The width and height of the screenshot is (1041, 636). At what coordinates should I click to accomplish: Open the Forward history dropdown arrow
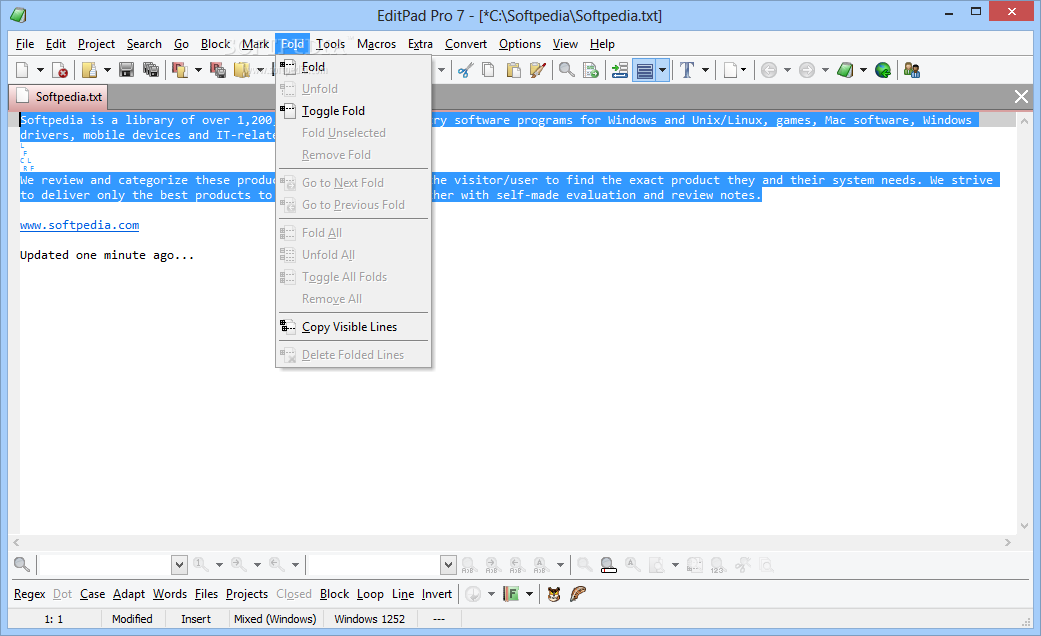[x=825, y=70]
